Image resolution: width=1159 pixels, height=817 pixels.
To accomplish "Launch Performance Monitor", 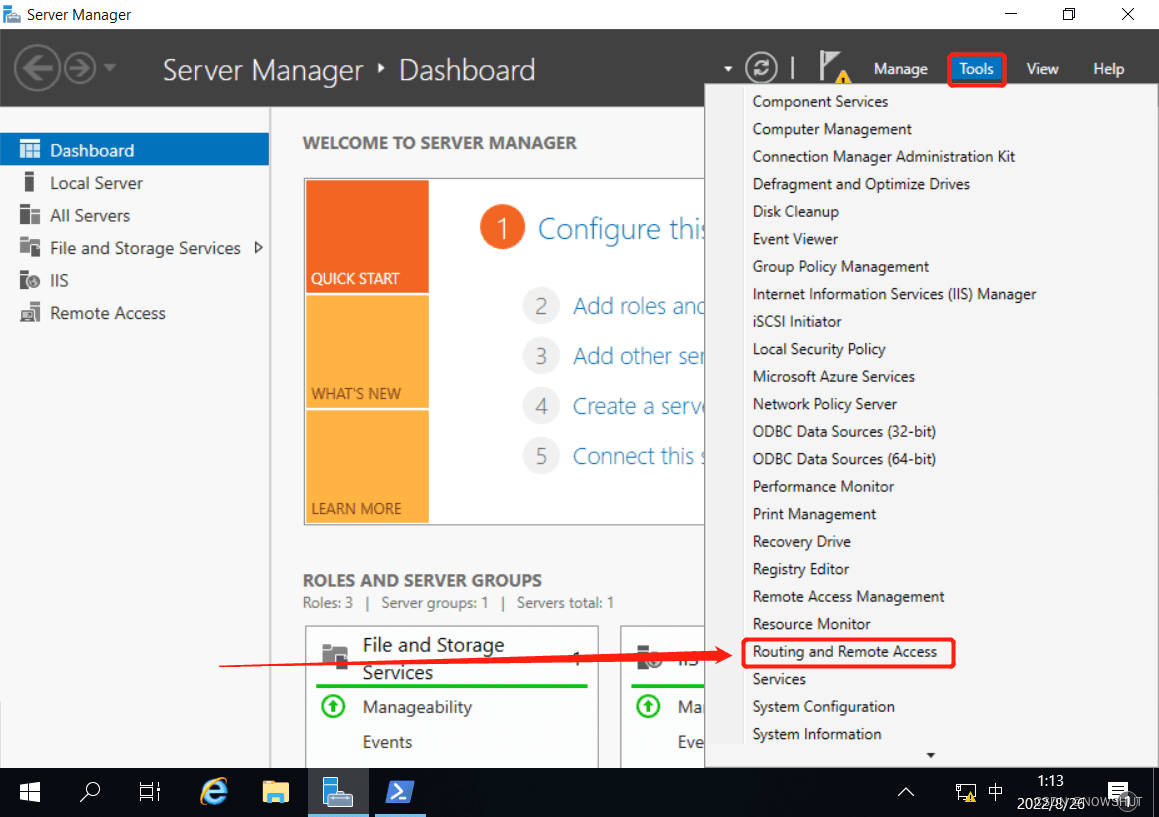I will (823, 487).
